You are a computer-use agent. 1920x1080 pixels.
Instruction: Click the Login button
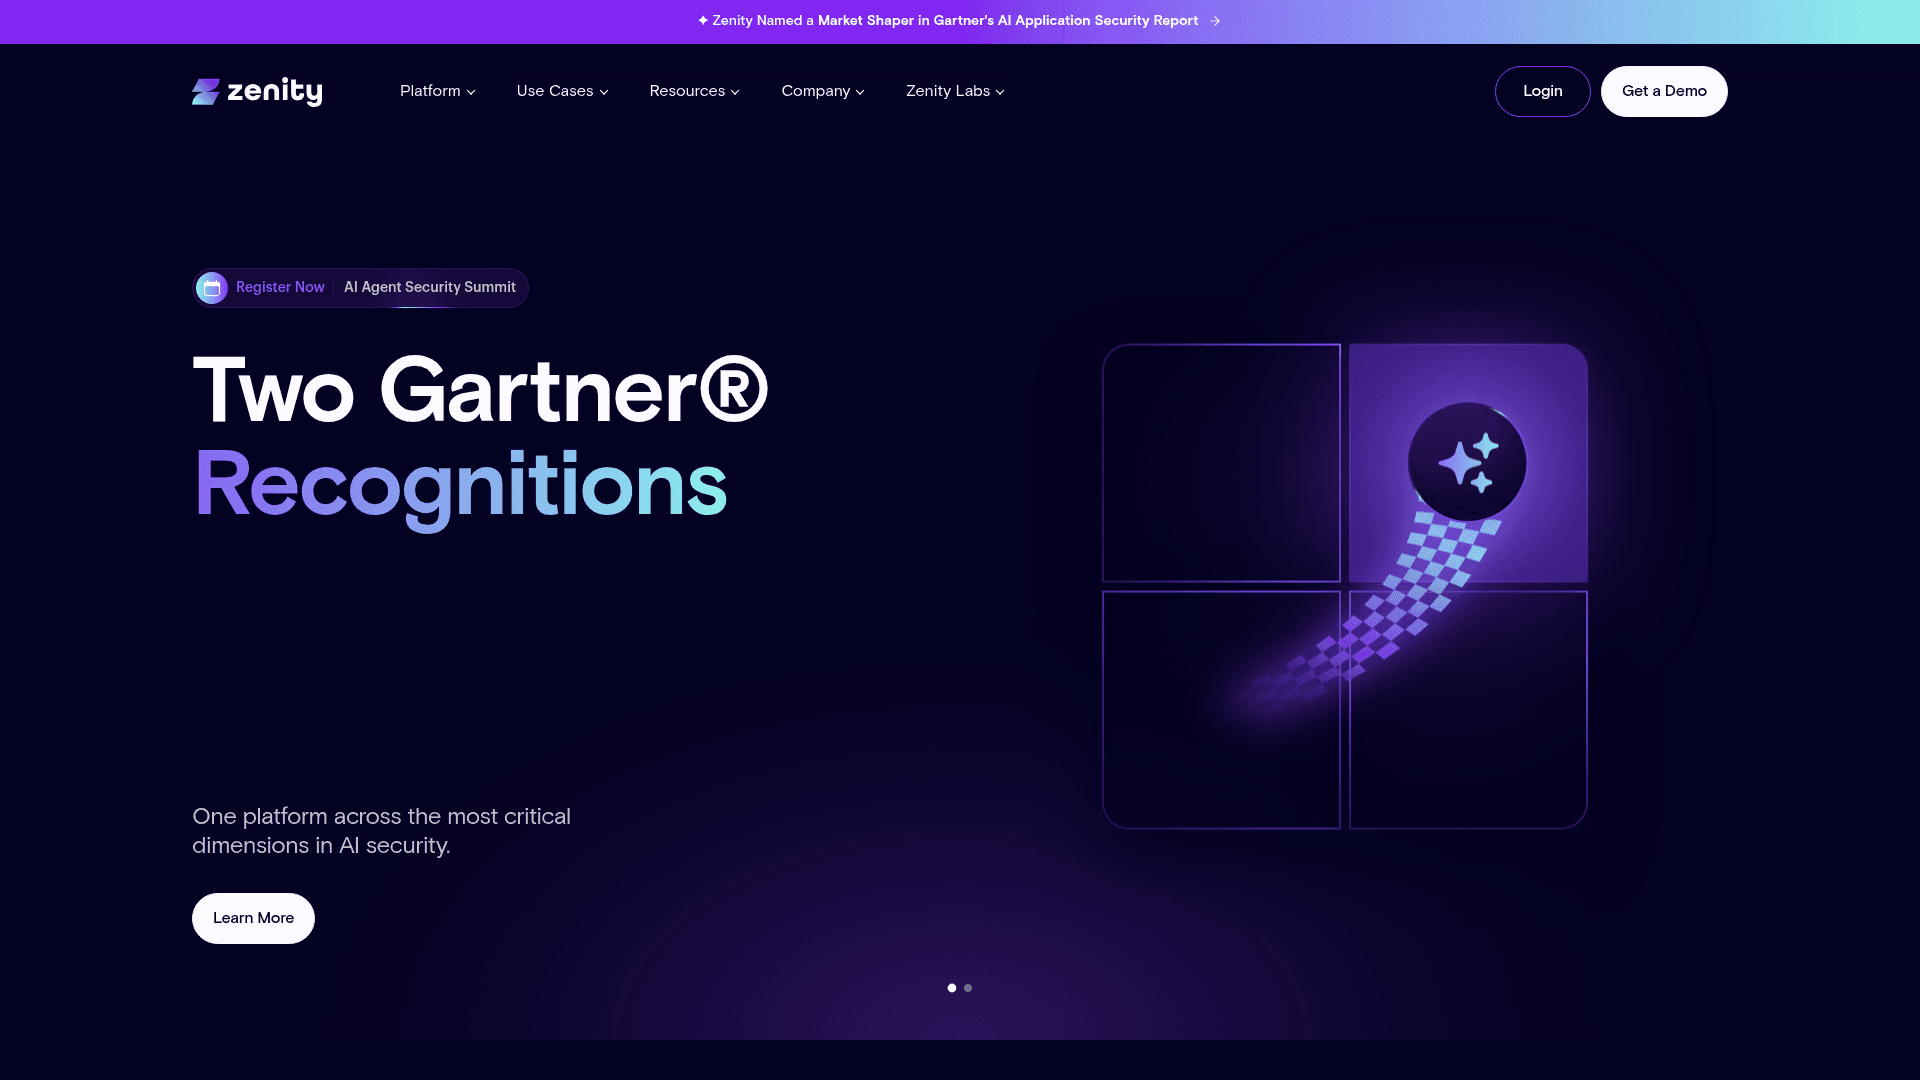tap(1542, 91)
